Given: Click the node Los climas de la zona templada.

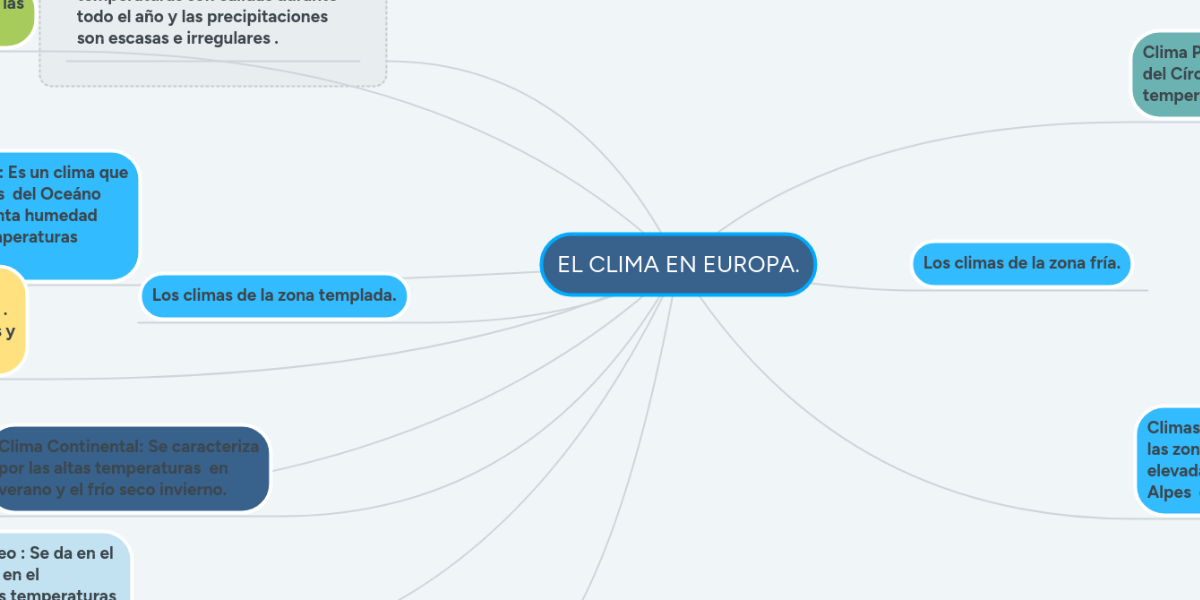Looking at the screenshot, I should point(275,296).
